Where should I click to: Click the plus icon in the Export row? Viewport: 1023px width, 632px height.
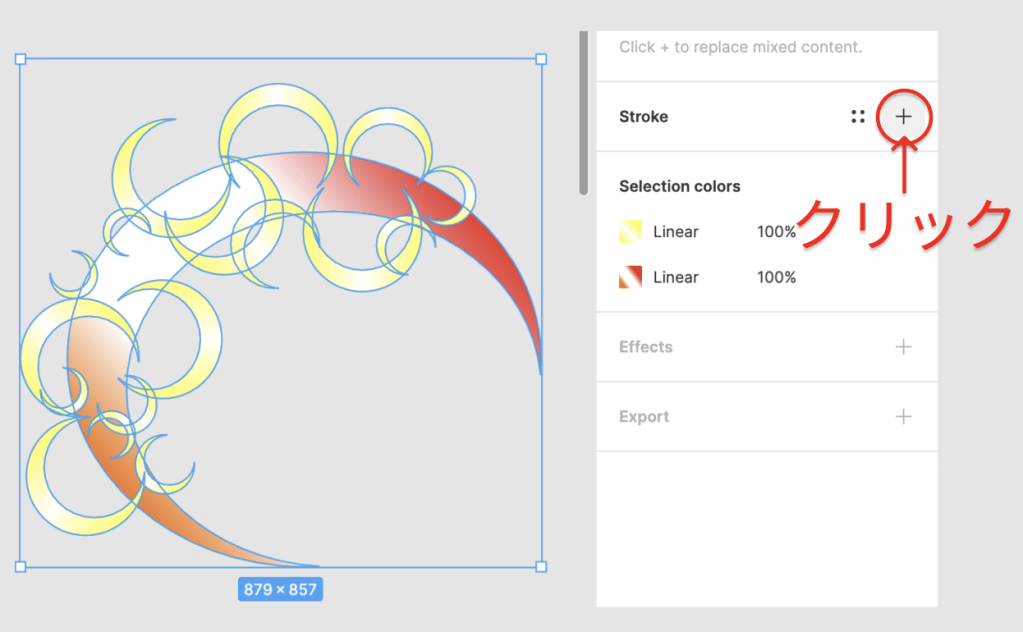point(903,417)
